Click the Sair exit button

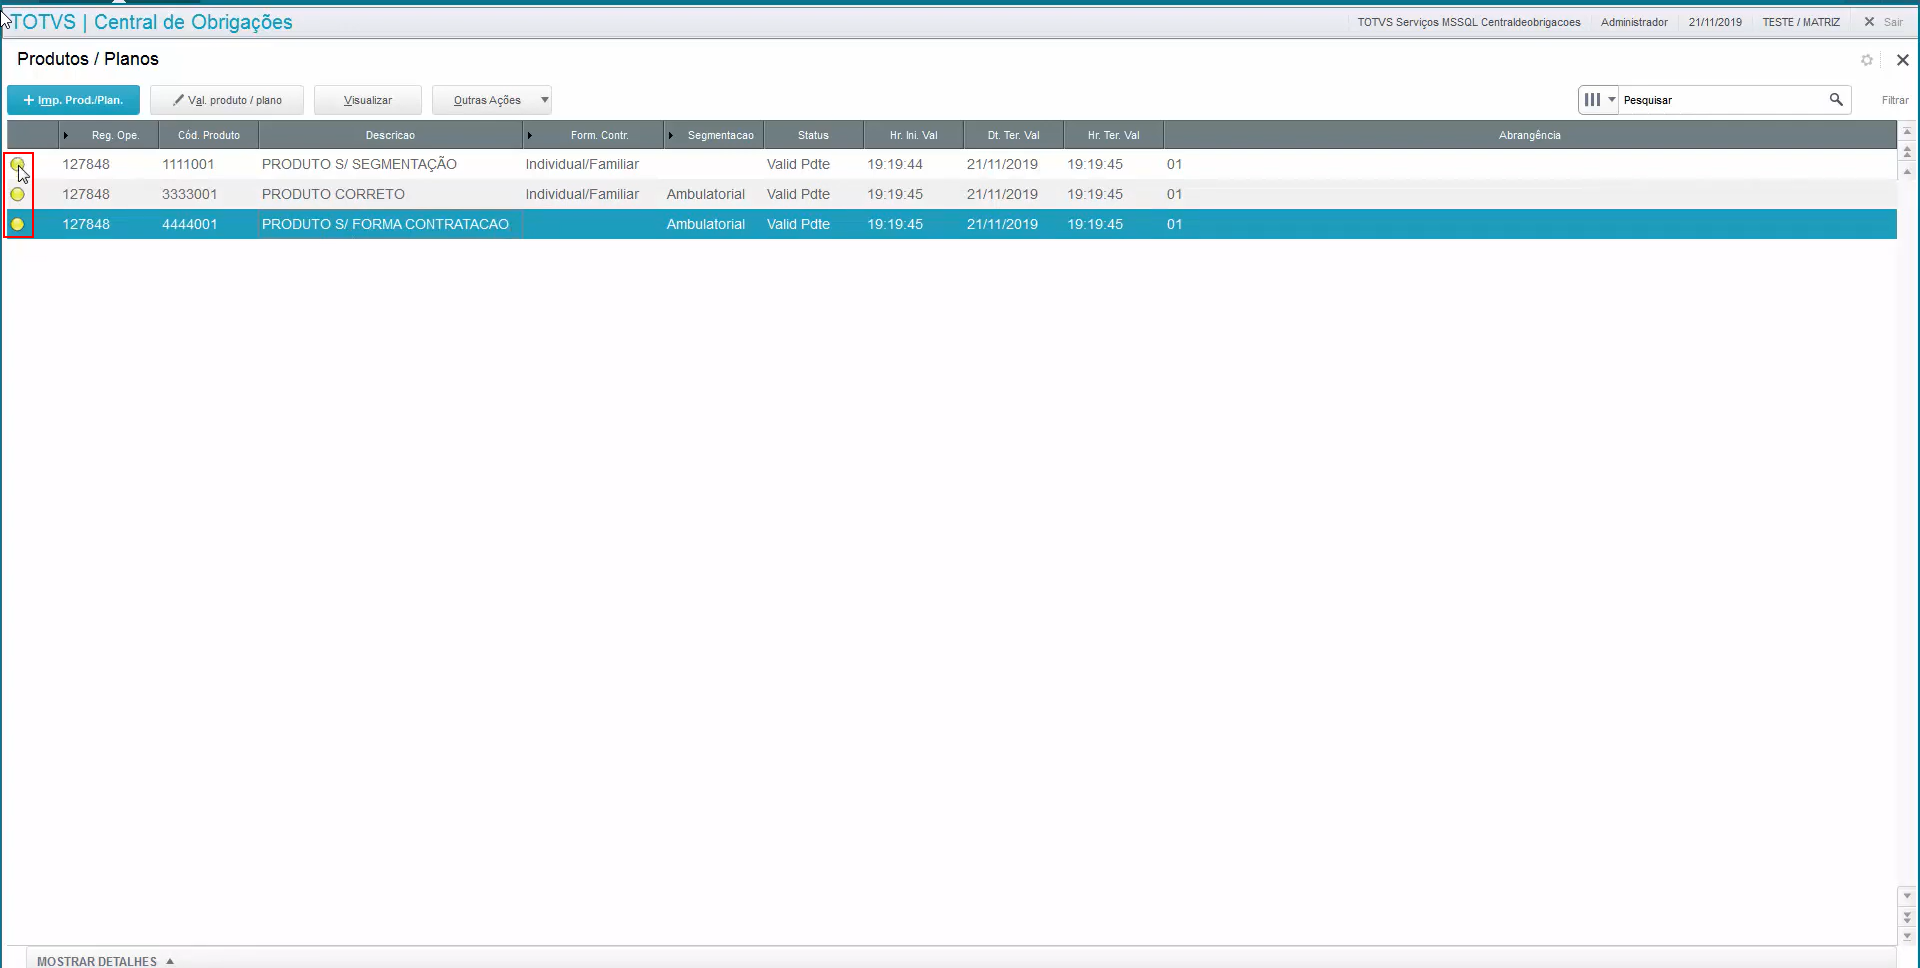(1884, 22)
